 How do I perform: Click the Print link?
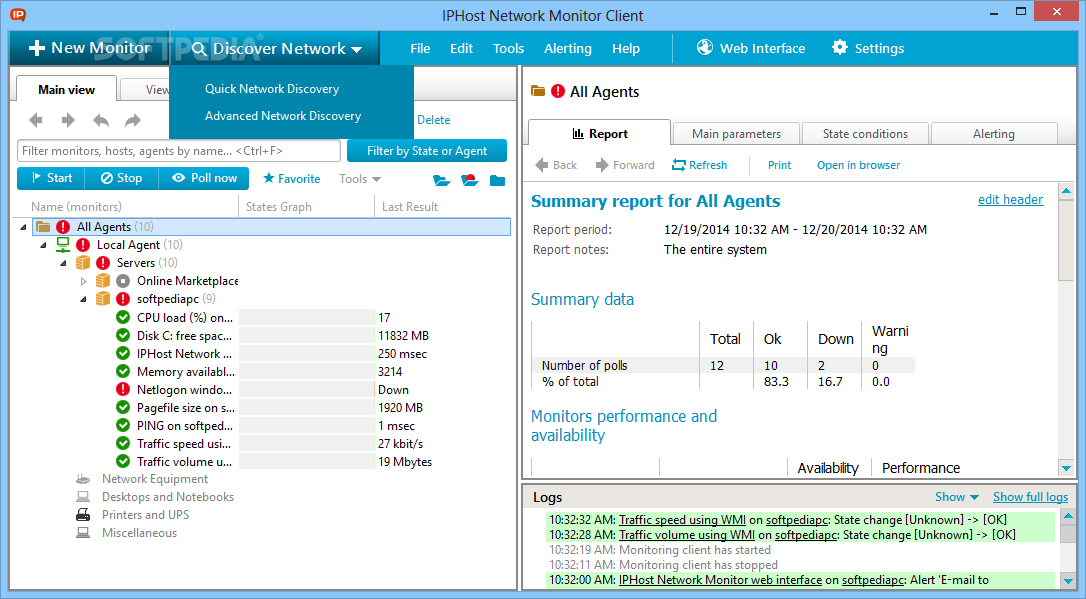(779, 165)
